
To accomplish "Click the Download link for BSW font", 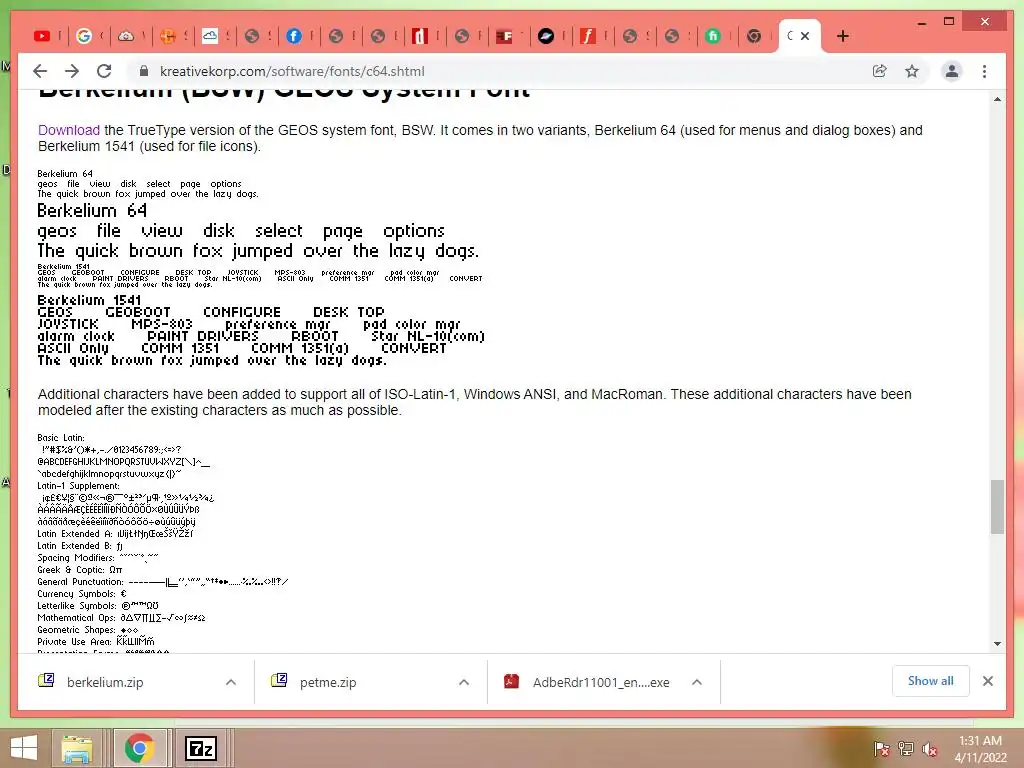I will 69,130.
